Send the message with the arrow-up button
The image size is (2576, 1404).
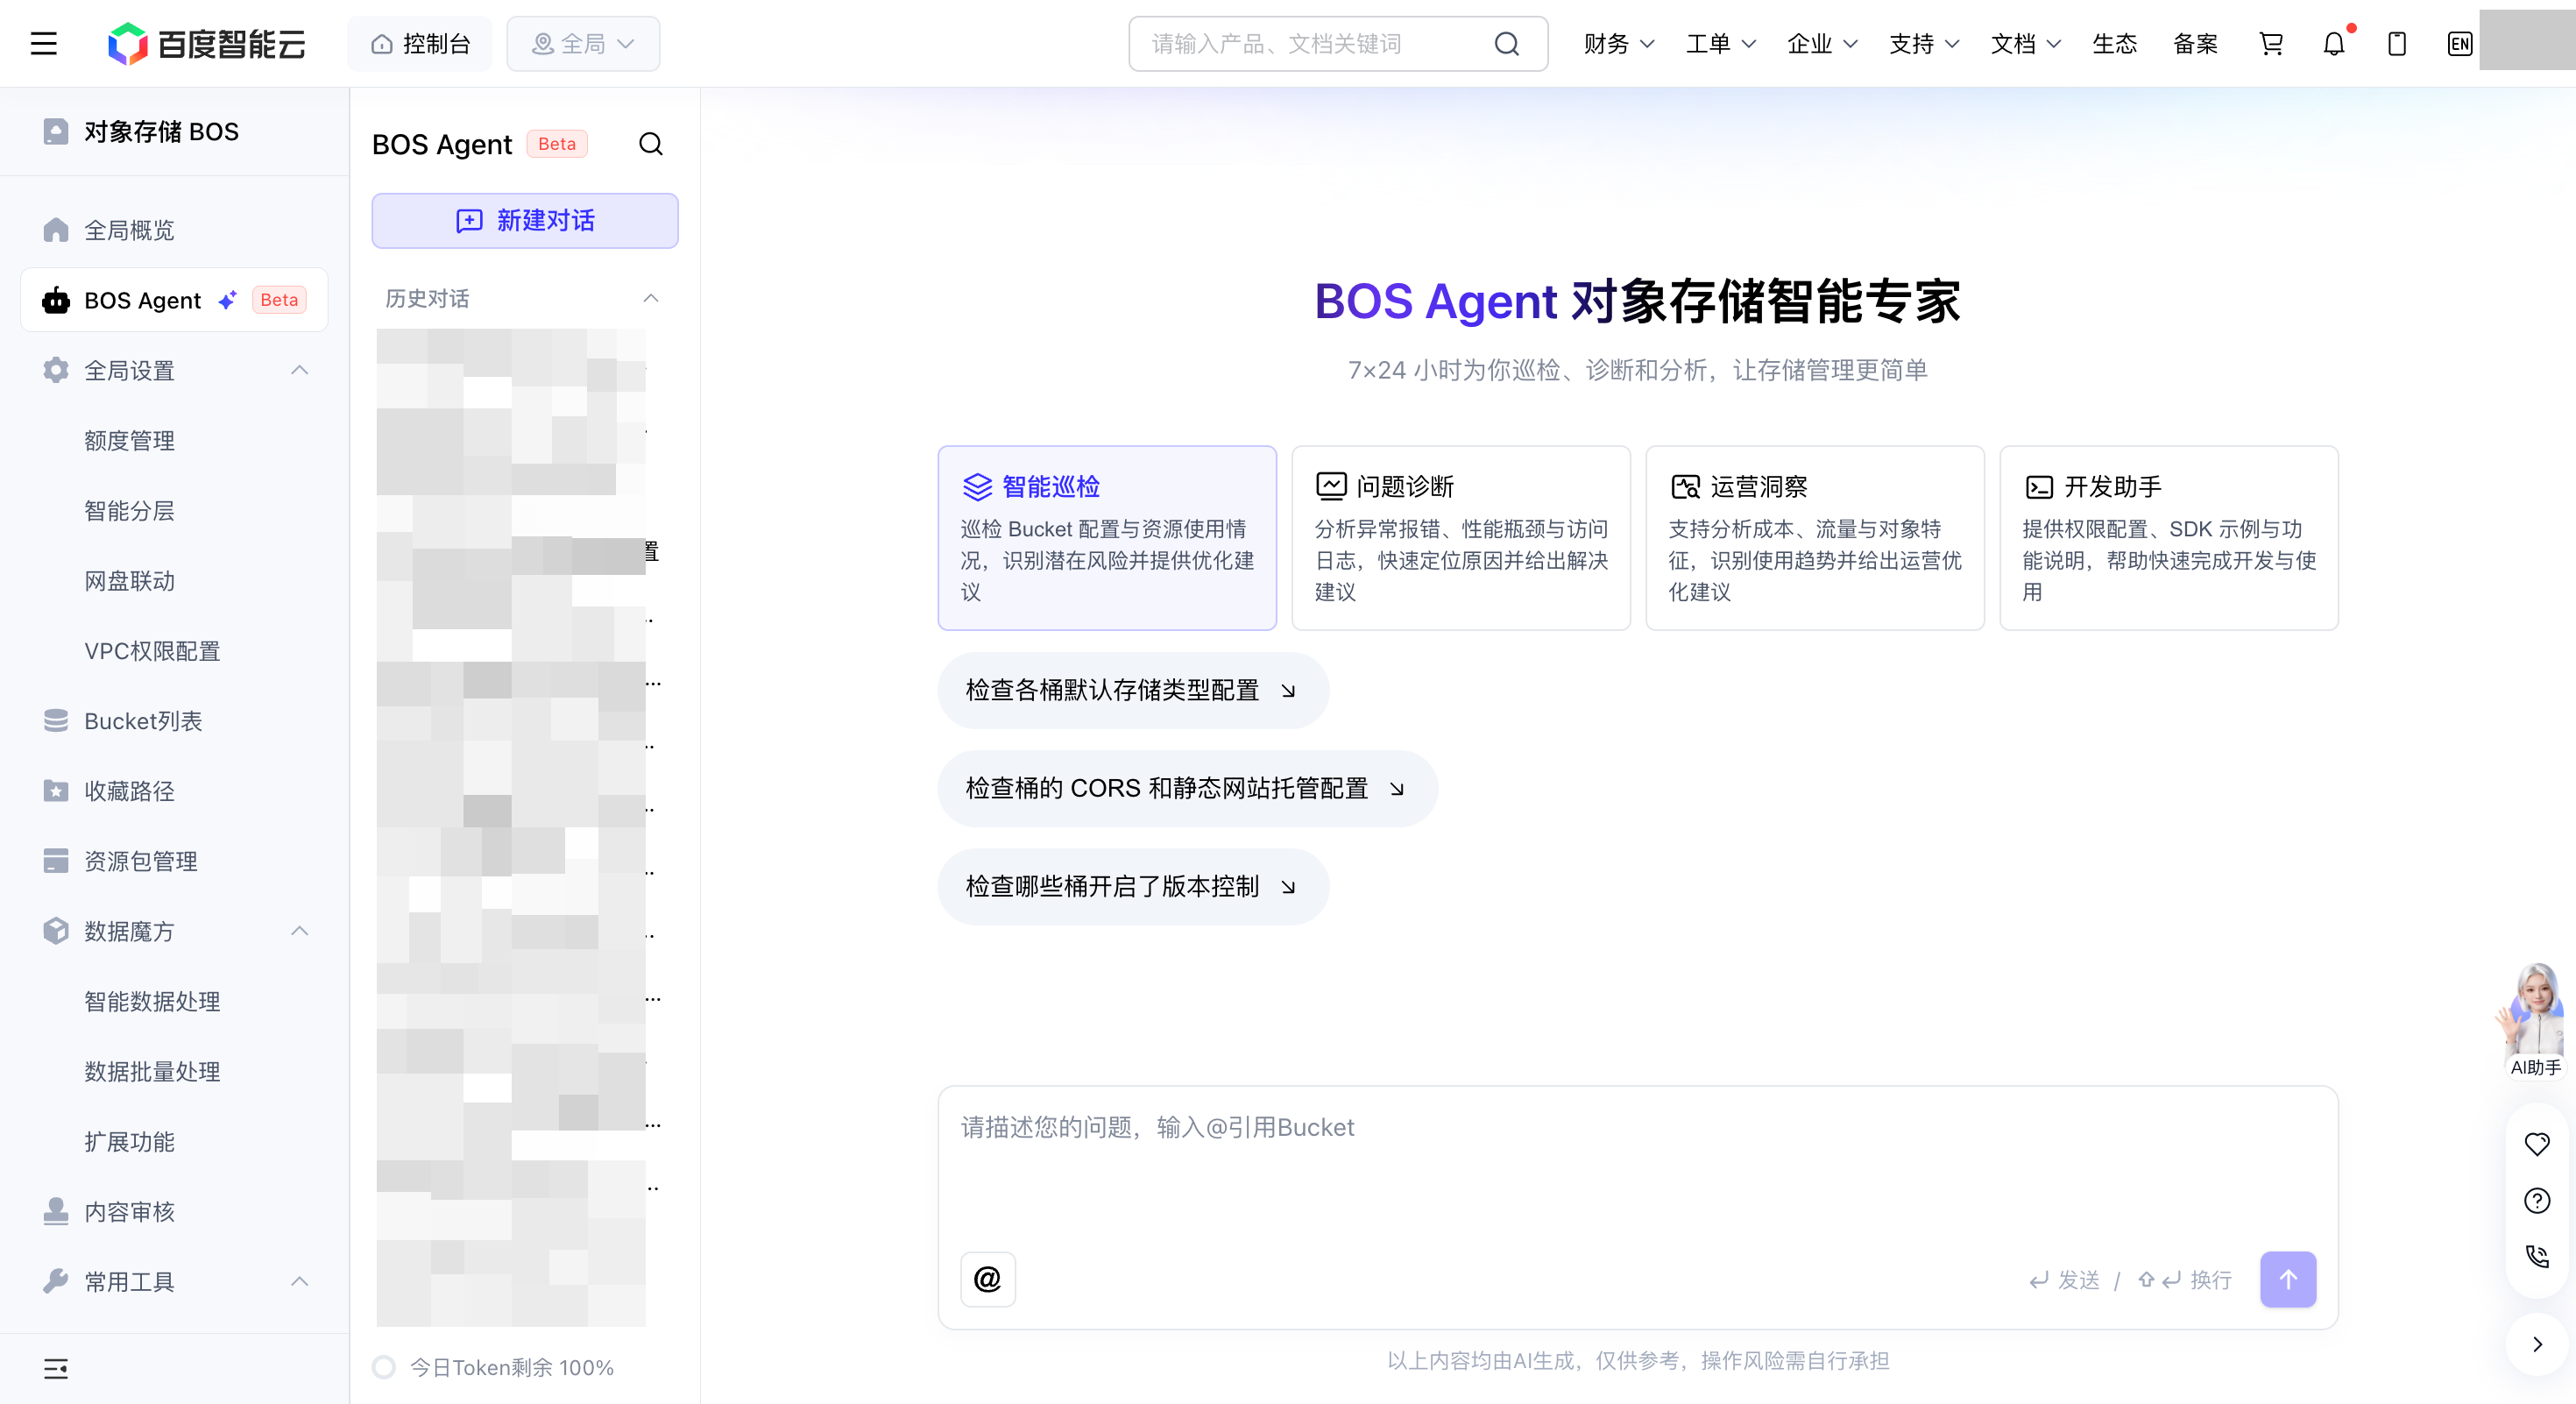click(x=2288, y=1279)
